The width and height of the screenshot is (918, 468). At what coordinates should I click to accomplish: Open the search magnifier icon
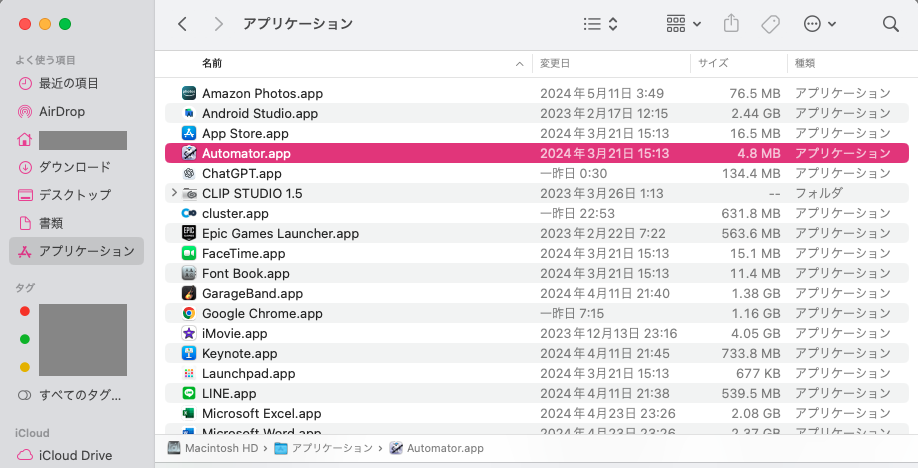pos(890,23)
